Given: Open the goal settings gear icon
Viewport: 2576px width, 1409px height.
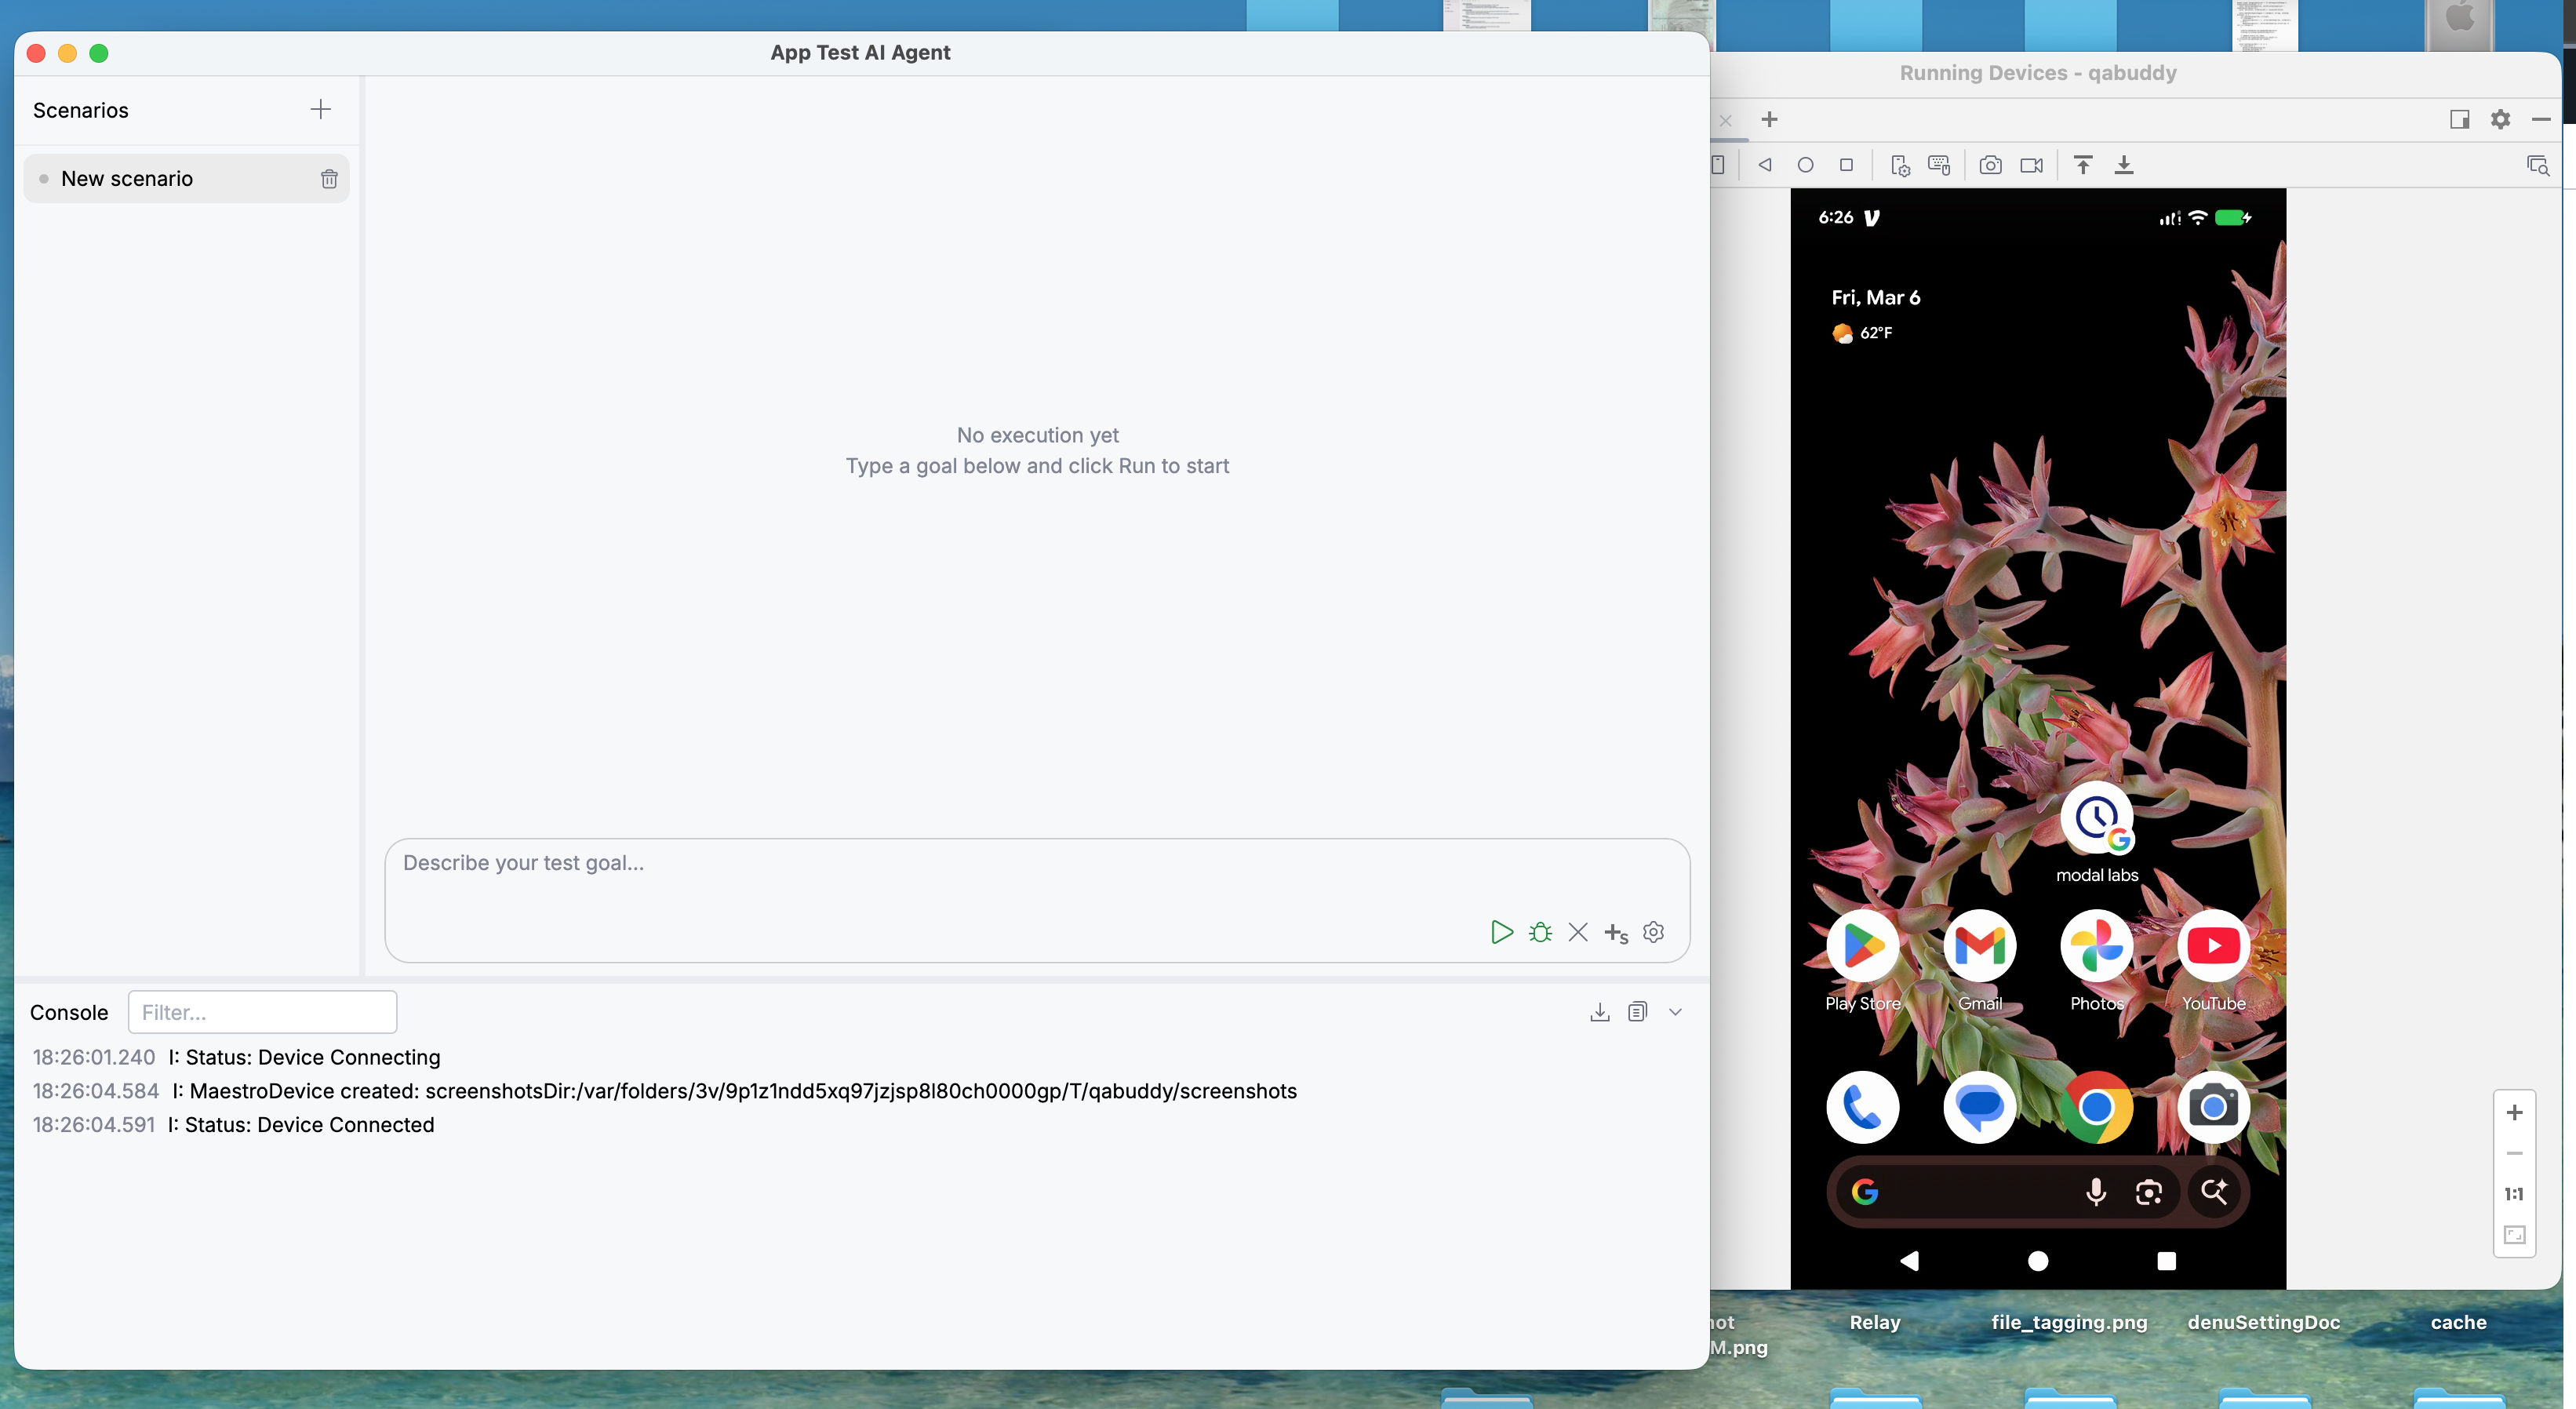Looking at the screenshot, I should [1654, 932].
